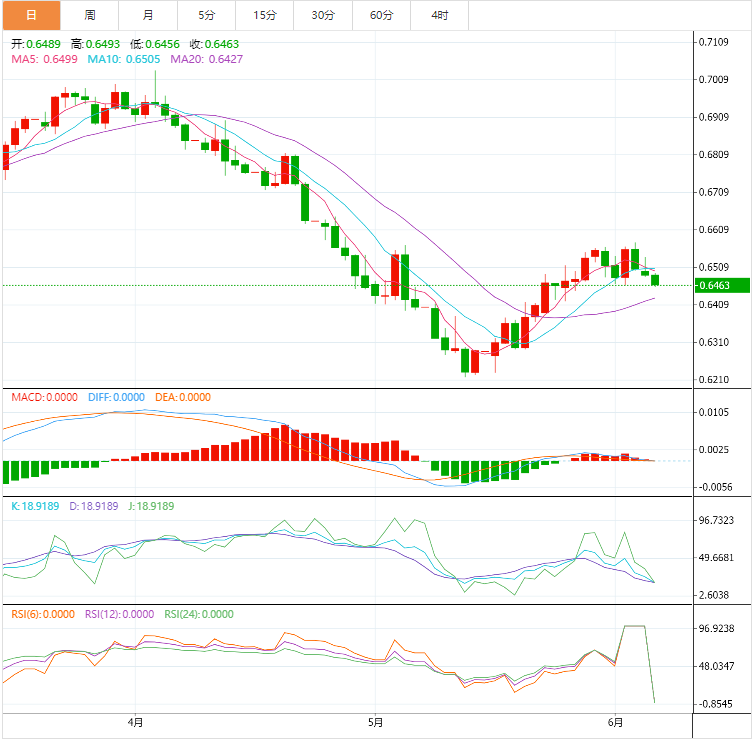Click the 48.0347 RSI axis label
This screenshot has width=753, height=744.
point(716,666)
